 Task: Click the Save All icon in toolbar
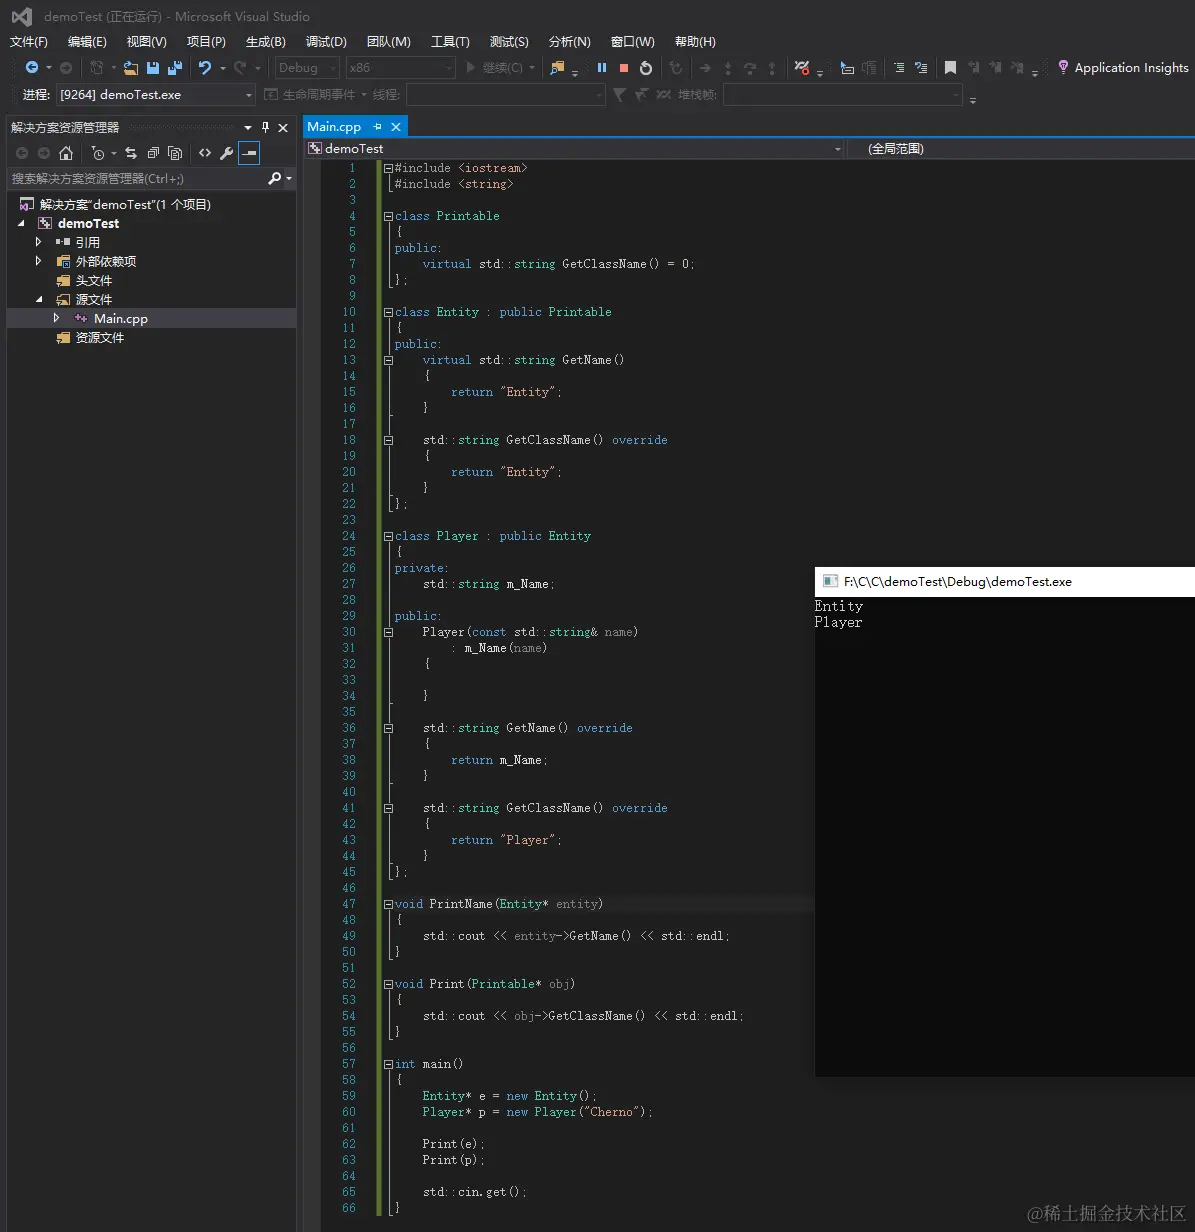[175, 68]
